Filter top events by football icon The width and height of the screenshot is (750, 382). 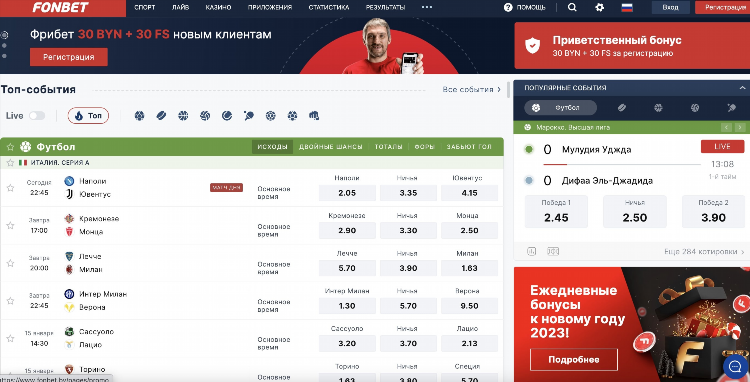pyautogui.click(x=139, y=116)
